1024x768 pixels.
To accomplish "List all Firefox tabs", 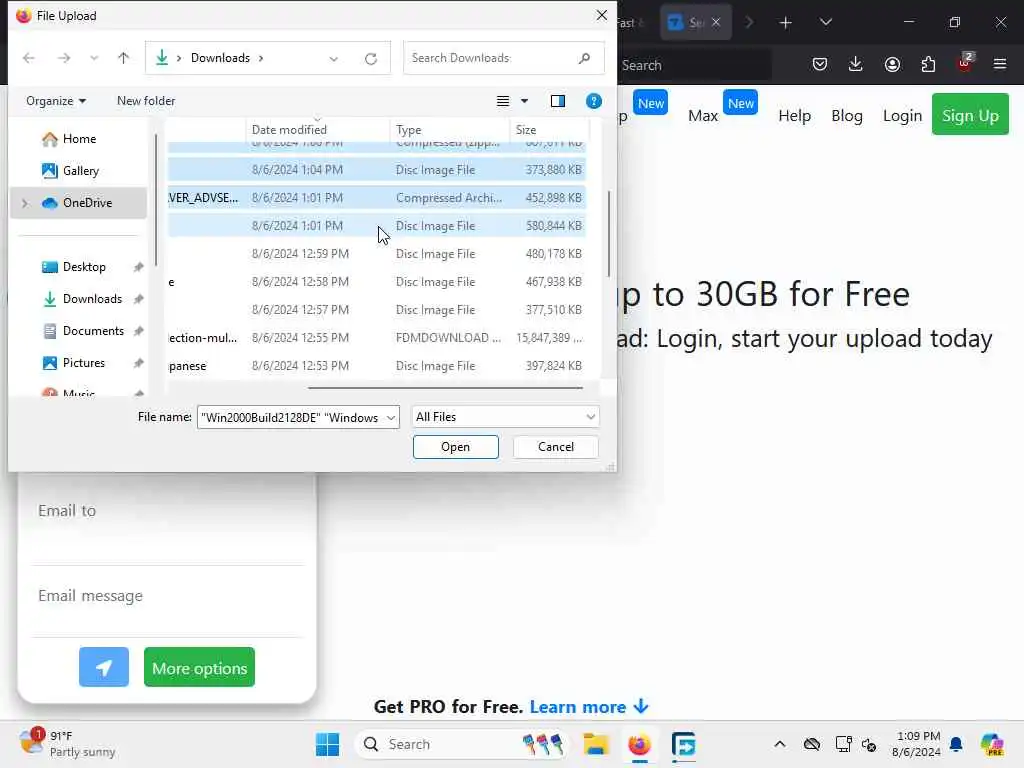I will click(x=825, y=22).
